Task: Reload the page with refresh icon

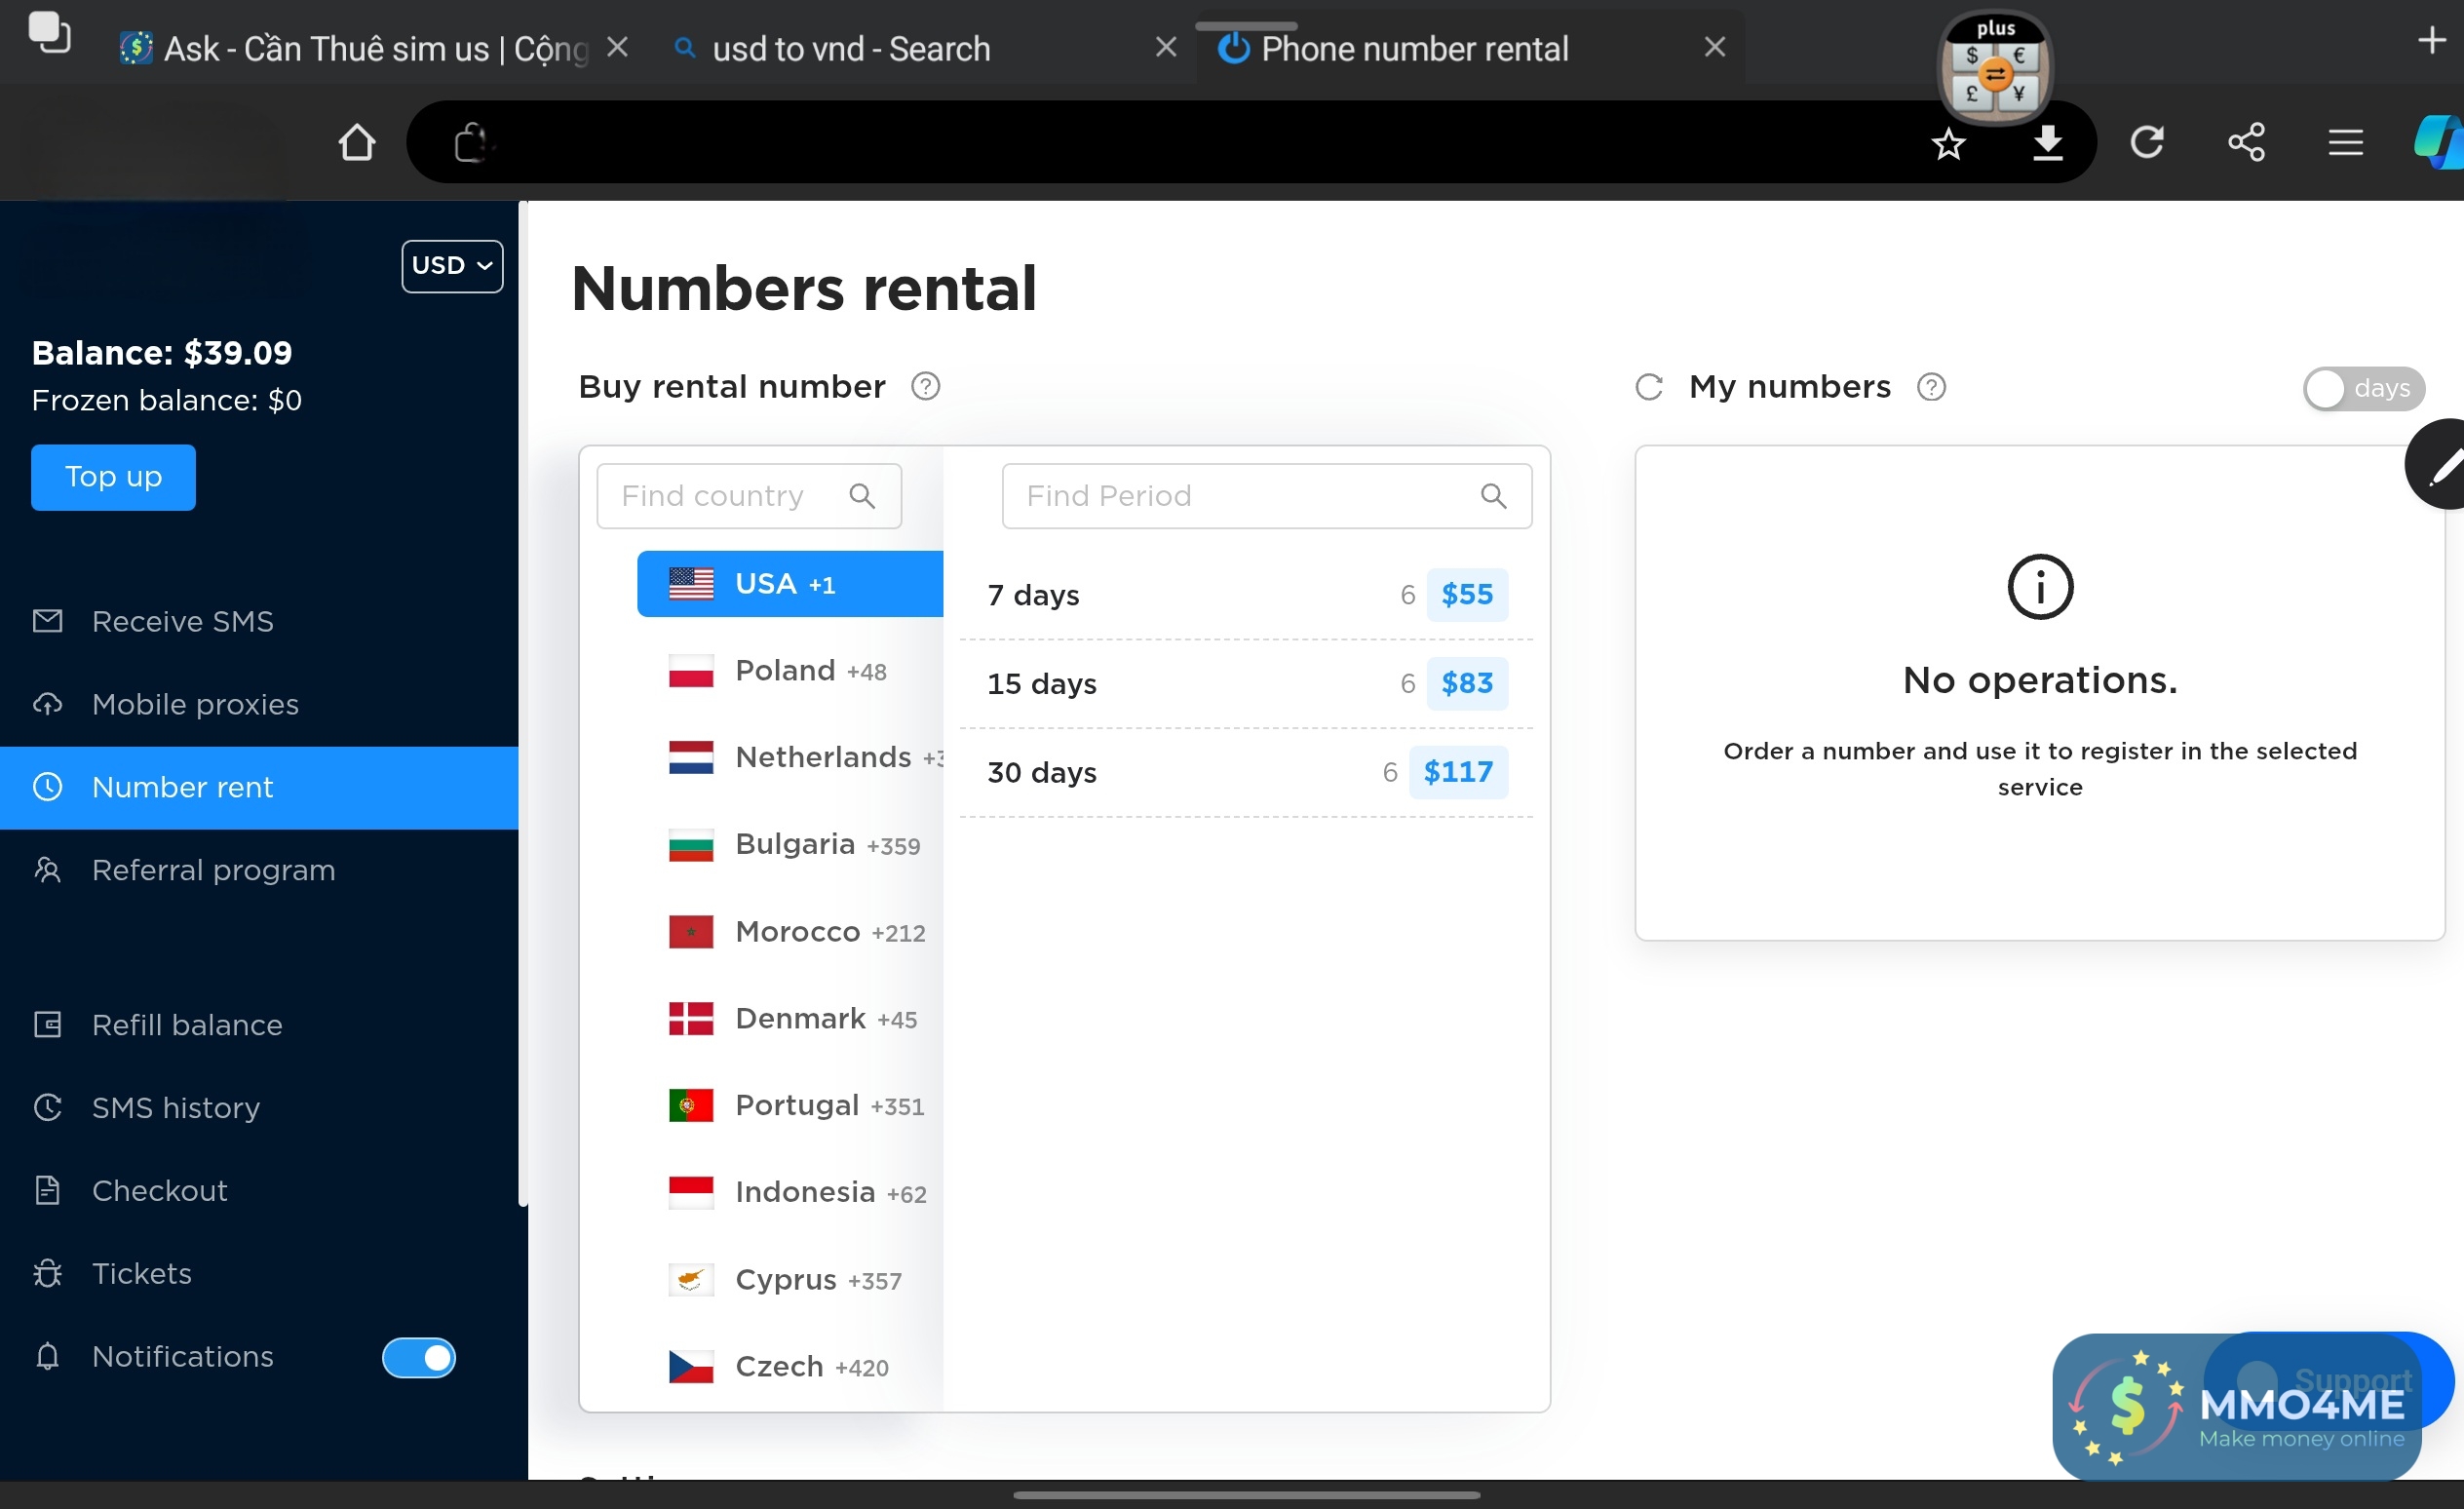Action: [x=2146, y=142]
